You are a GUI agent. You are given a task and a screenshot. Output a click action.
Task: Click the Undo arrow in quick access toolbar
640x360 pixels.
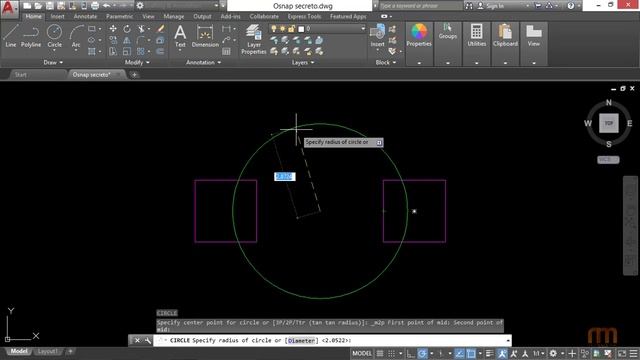(107, 6)
